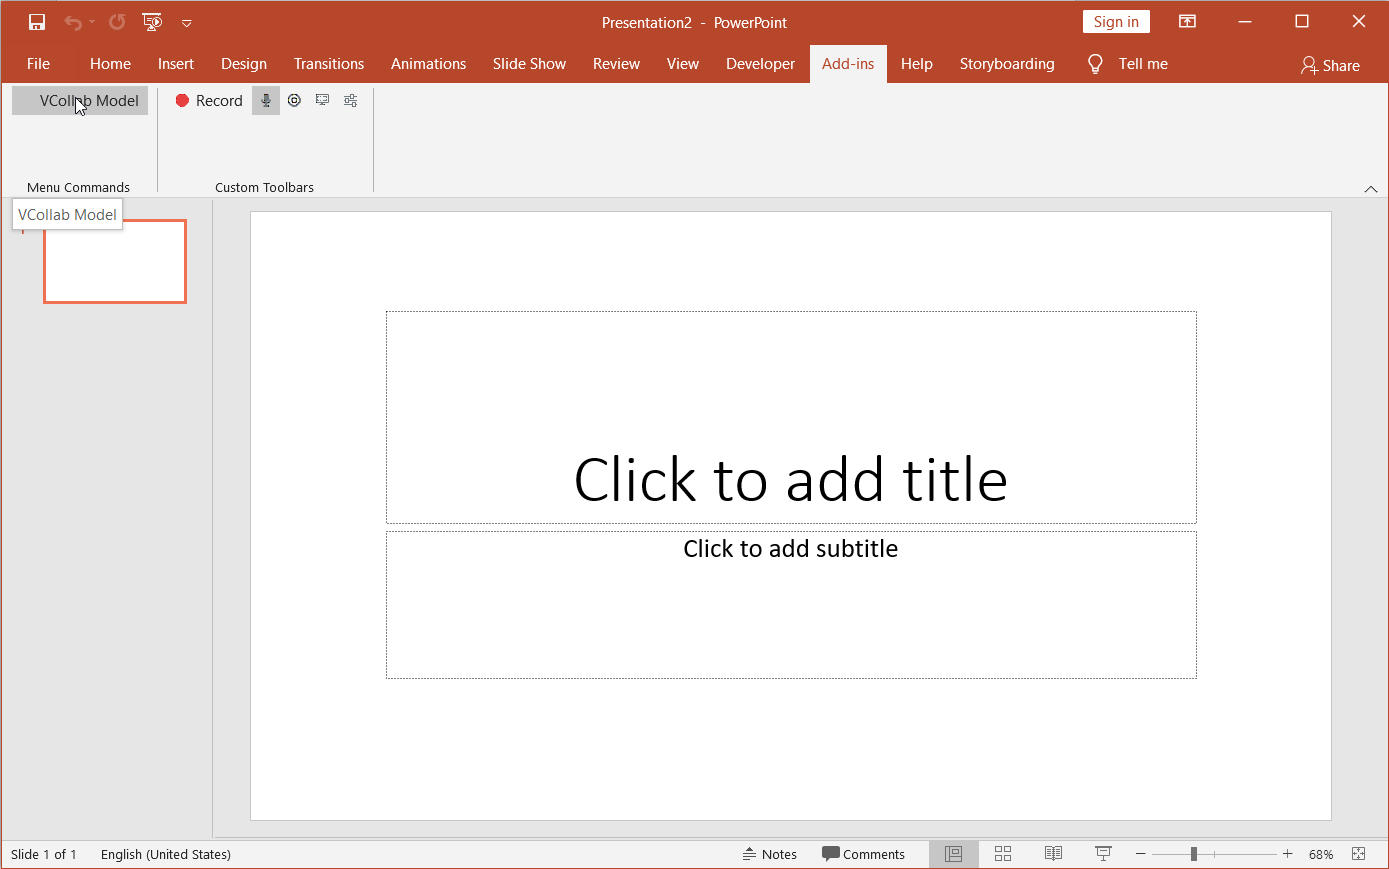Click the screen area selection icon
The width and height of the screenshot is (1389, 869).
(322, 100)
